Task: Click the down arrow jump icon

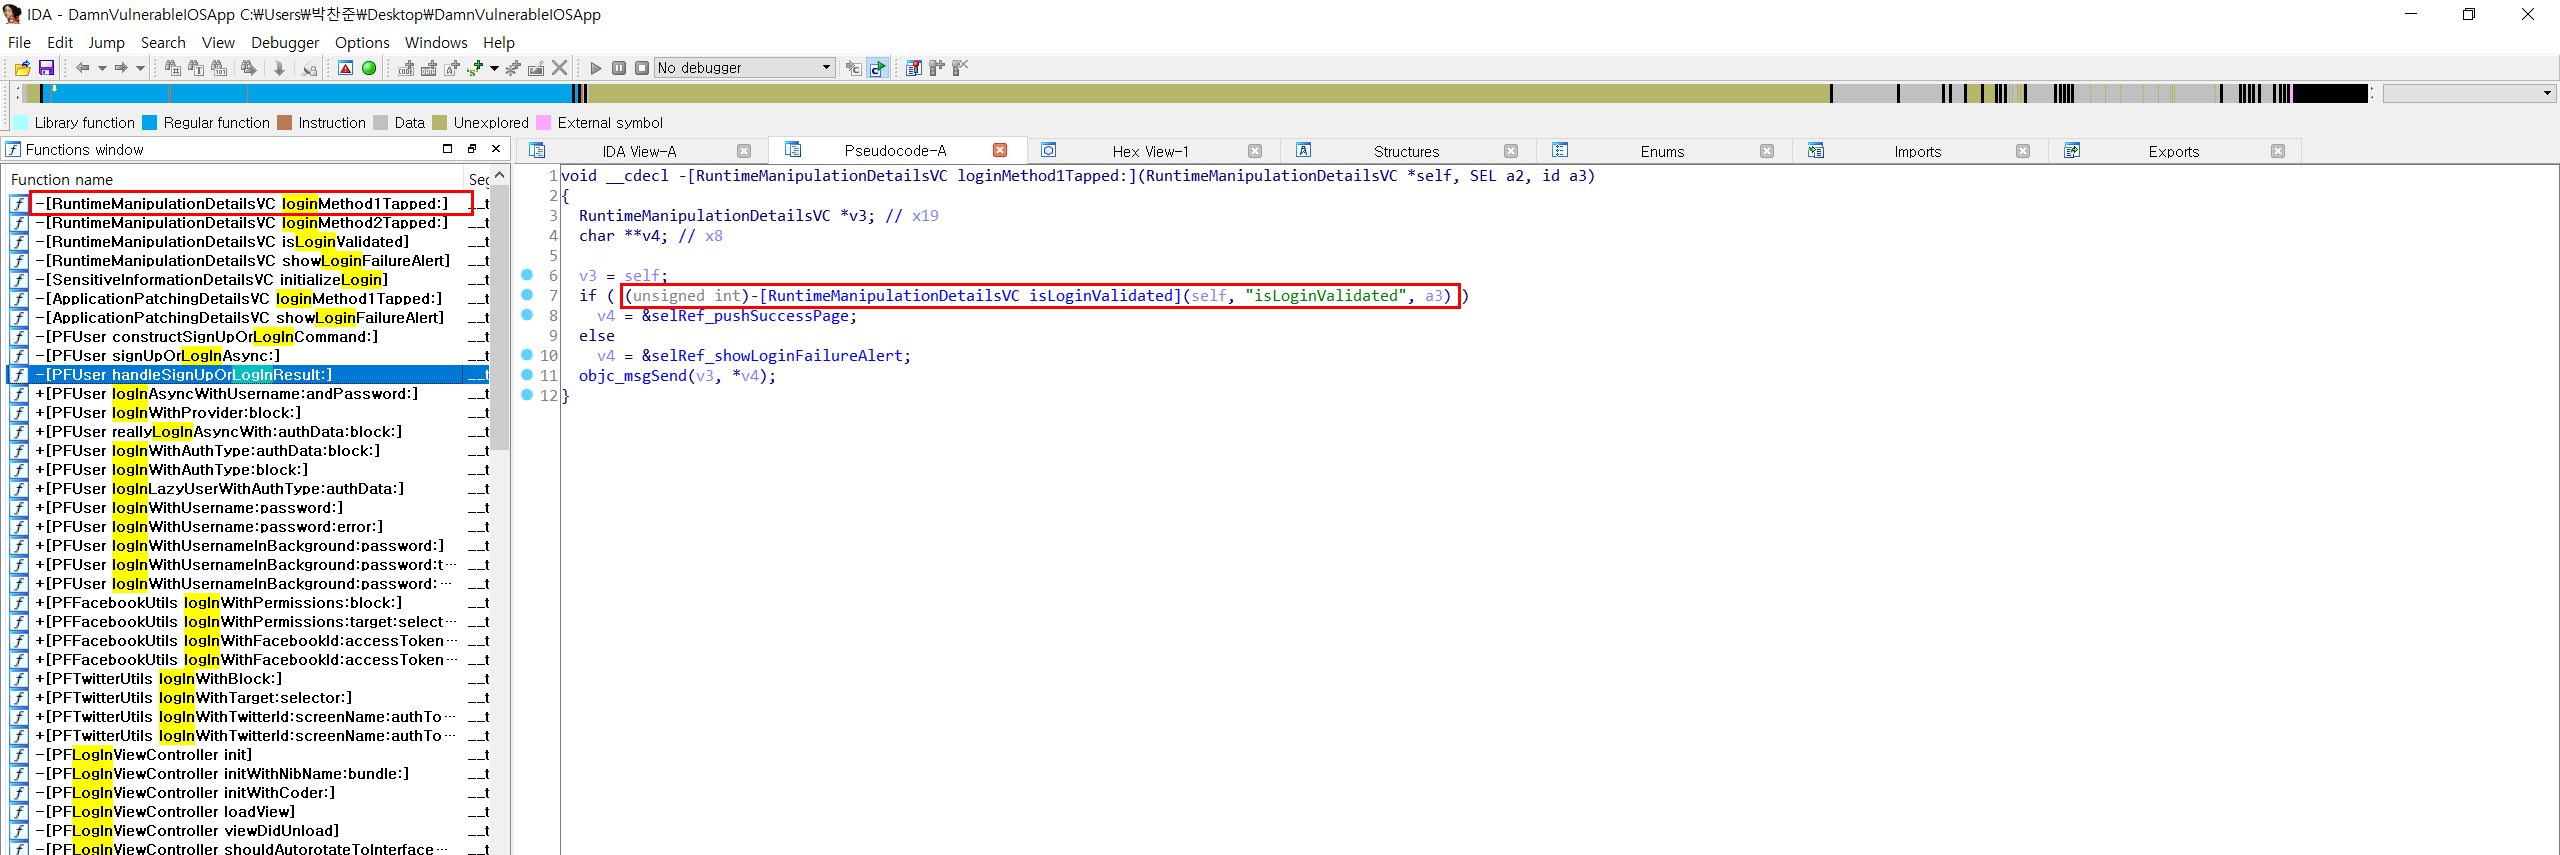Action: pos(279,68)
